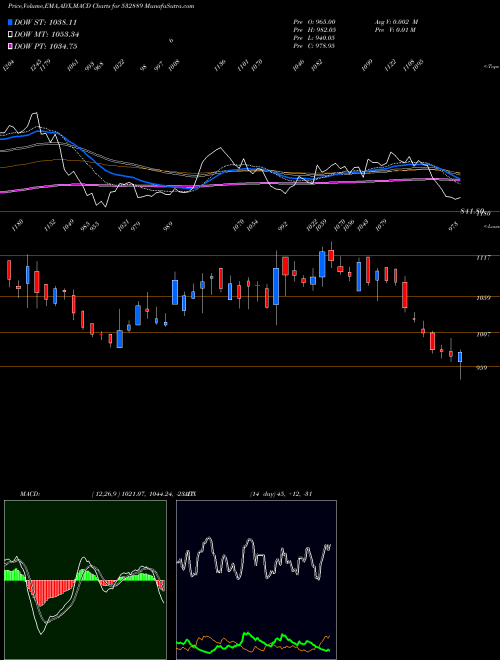Select the 'DOW PT: 1034.75' label
The width and height of the screenshot is (500, 660).
coord(45,46)
